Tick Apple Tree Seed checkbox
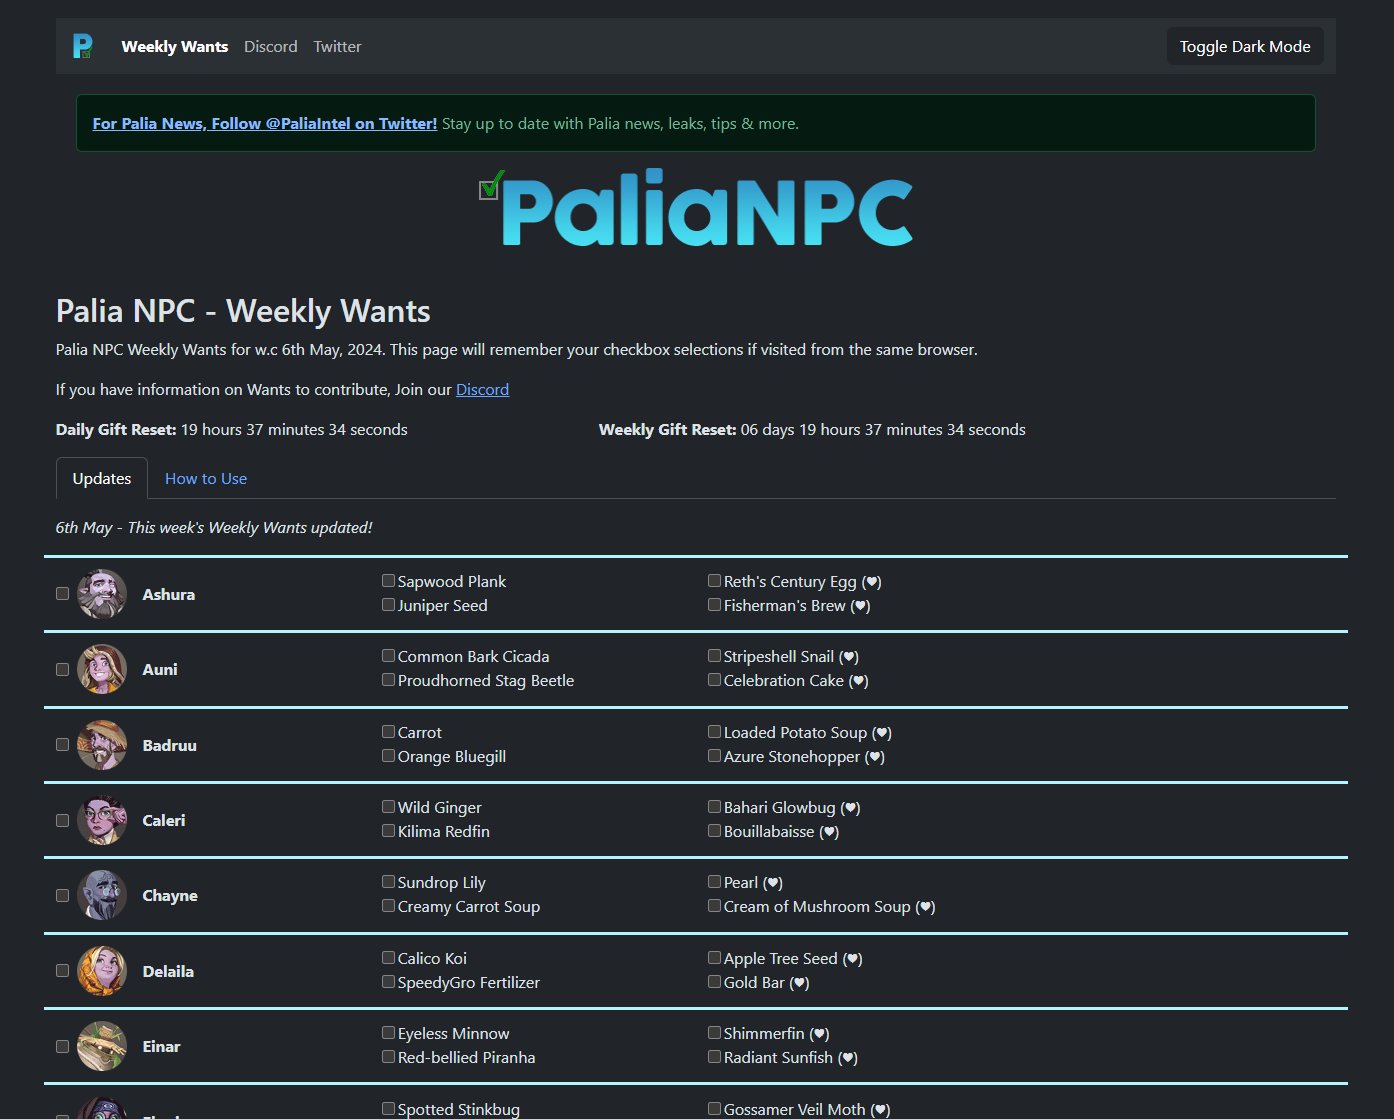Image resolution: width=1394 pixels, height=1119 pixels. tap(714, 957)
